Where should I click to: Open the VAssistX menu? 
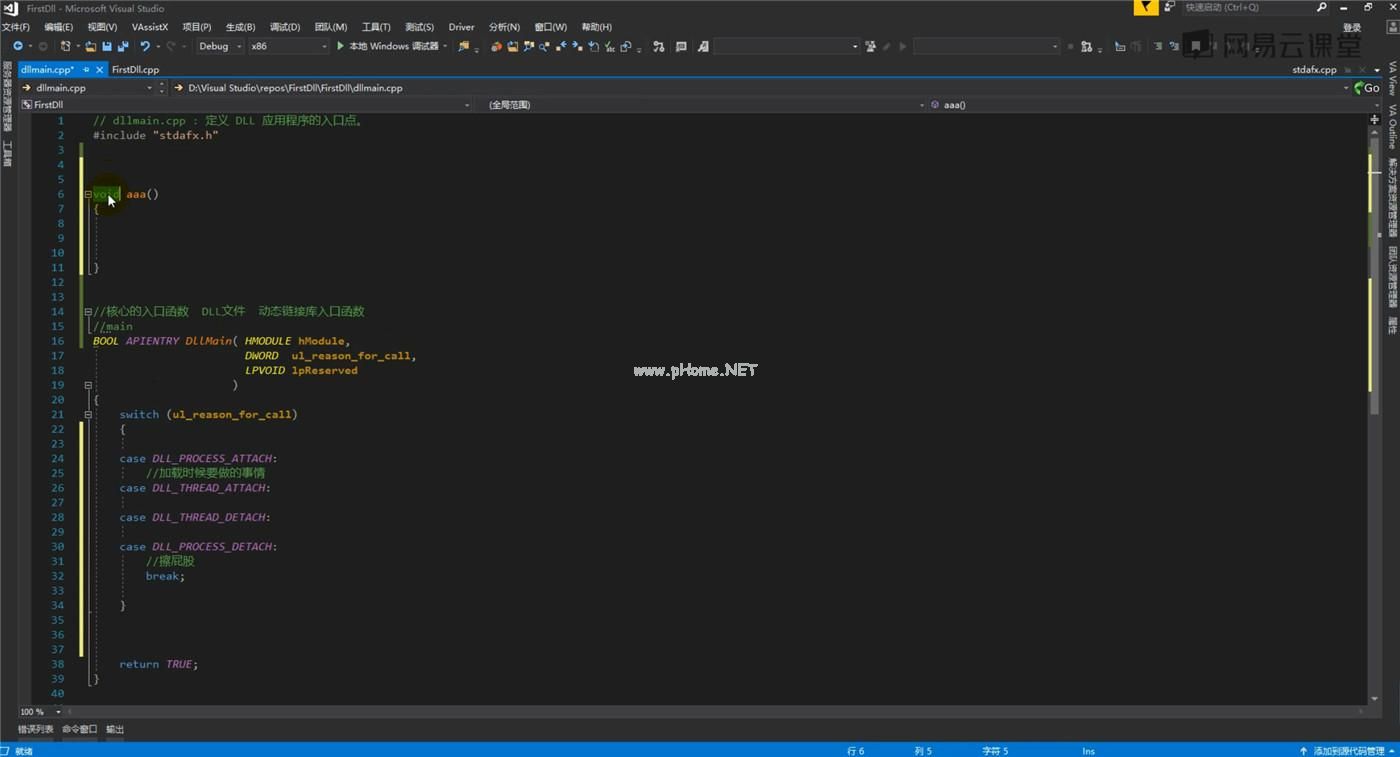pyautogui.click(x=150, y=27)
